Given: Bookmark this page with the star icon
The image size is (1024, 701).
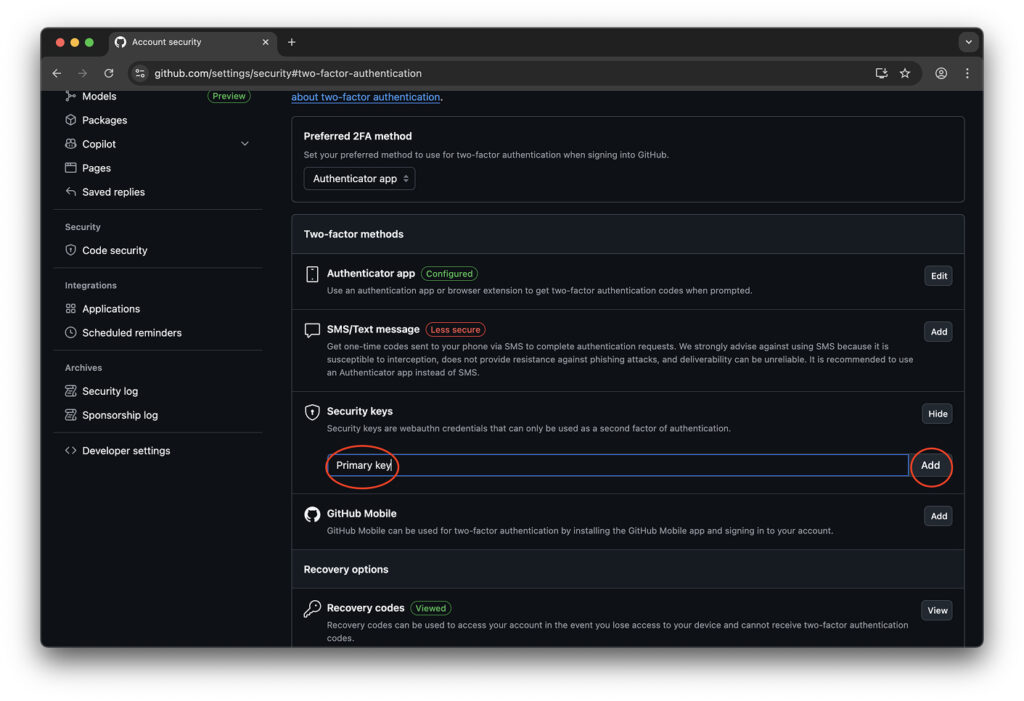Looking at the screenshot, I should [905, 73].
